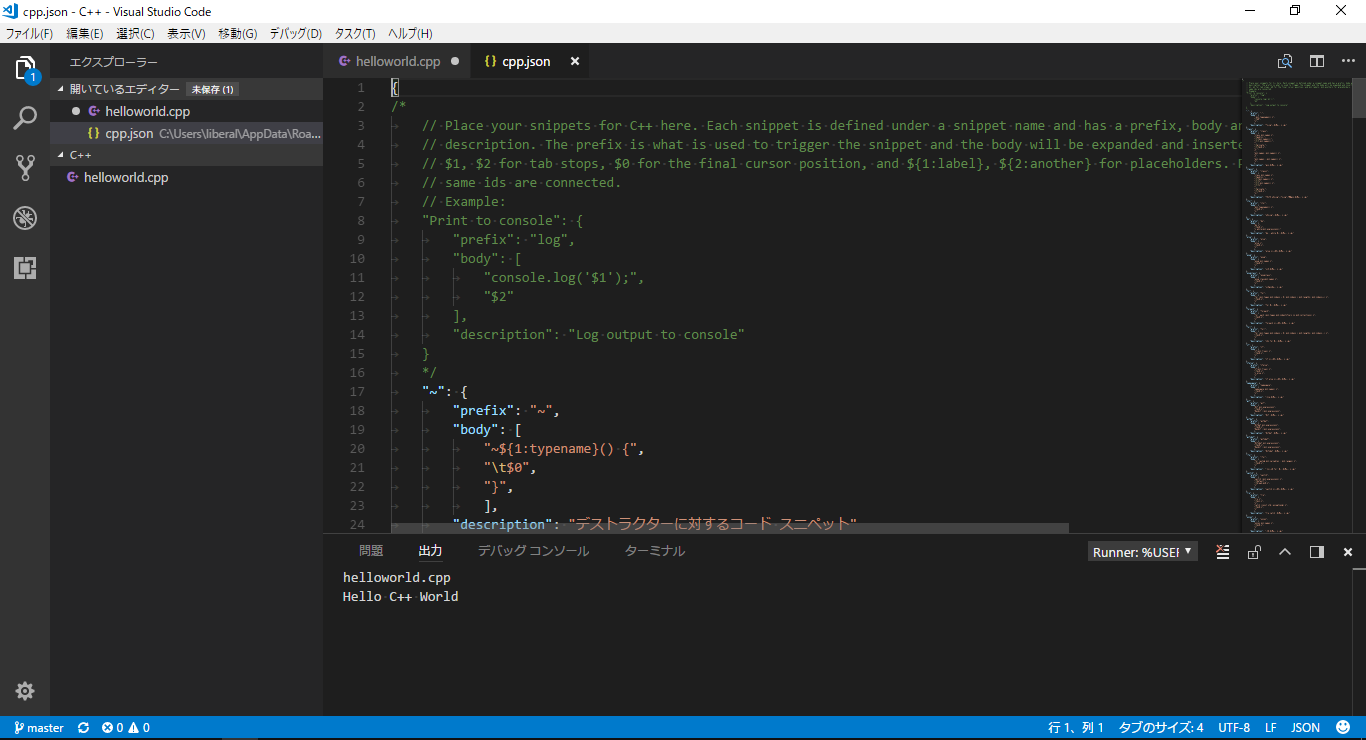Open the 移動(G) menu
The width and height of the screenshot is (1366, 740).
click(x=238, y=33)
